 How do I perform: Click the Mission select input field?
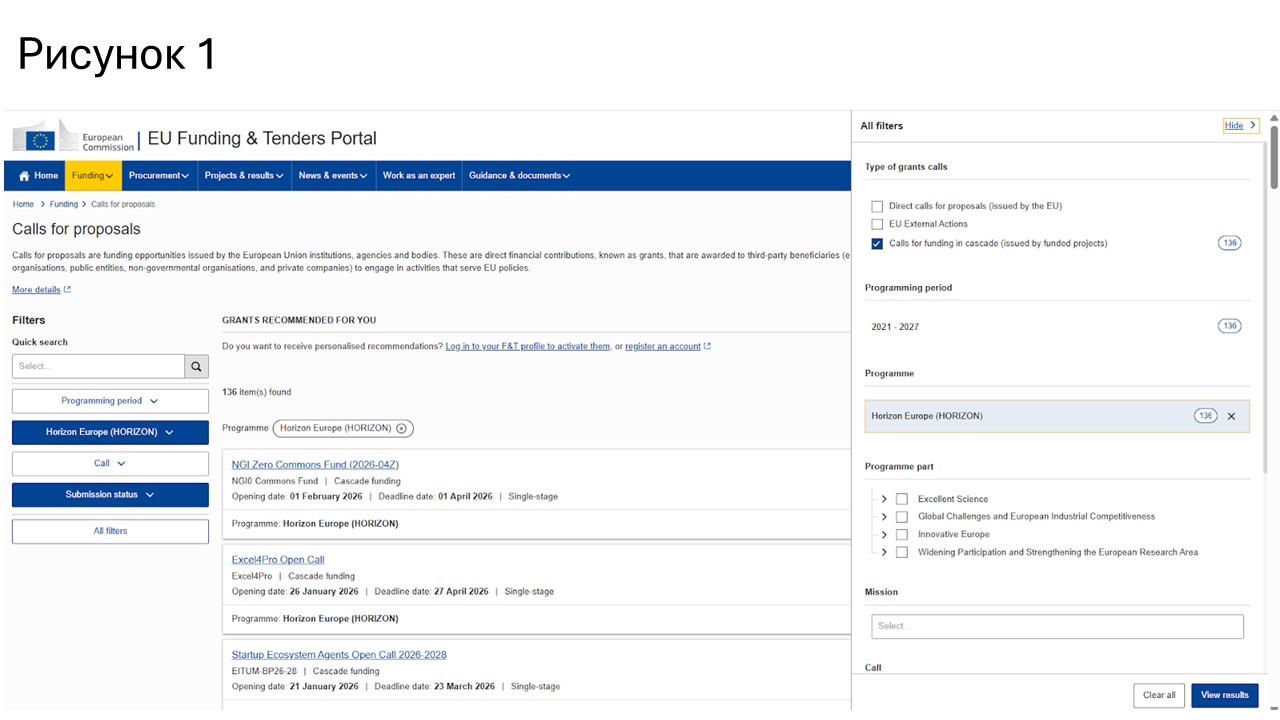tap(1057, 626)
